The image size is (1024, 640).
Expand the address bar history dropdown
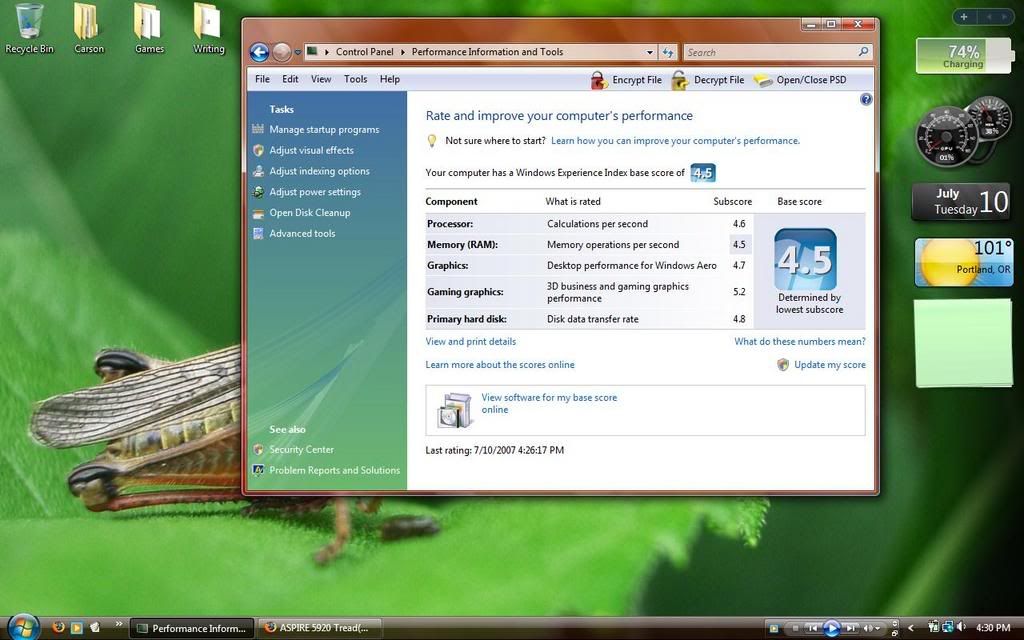[650, 52]
